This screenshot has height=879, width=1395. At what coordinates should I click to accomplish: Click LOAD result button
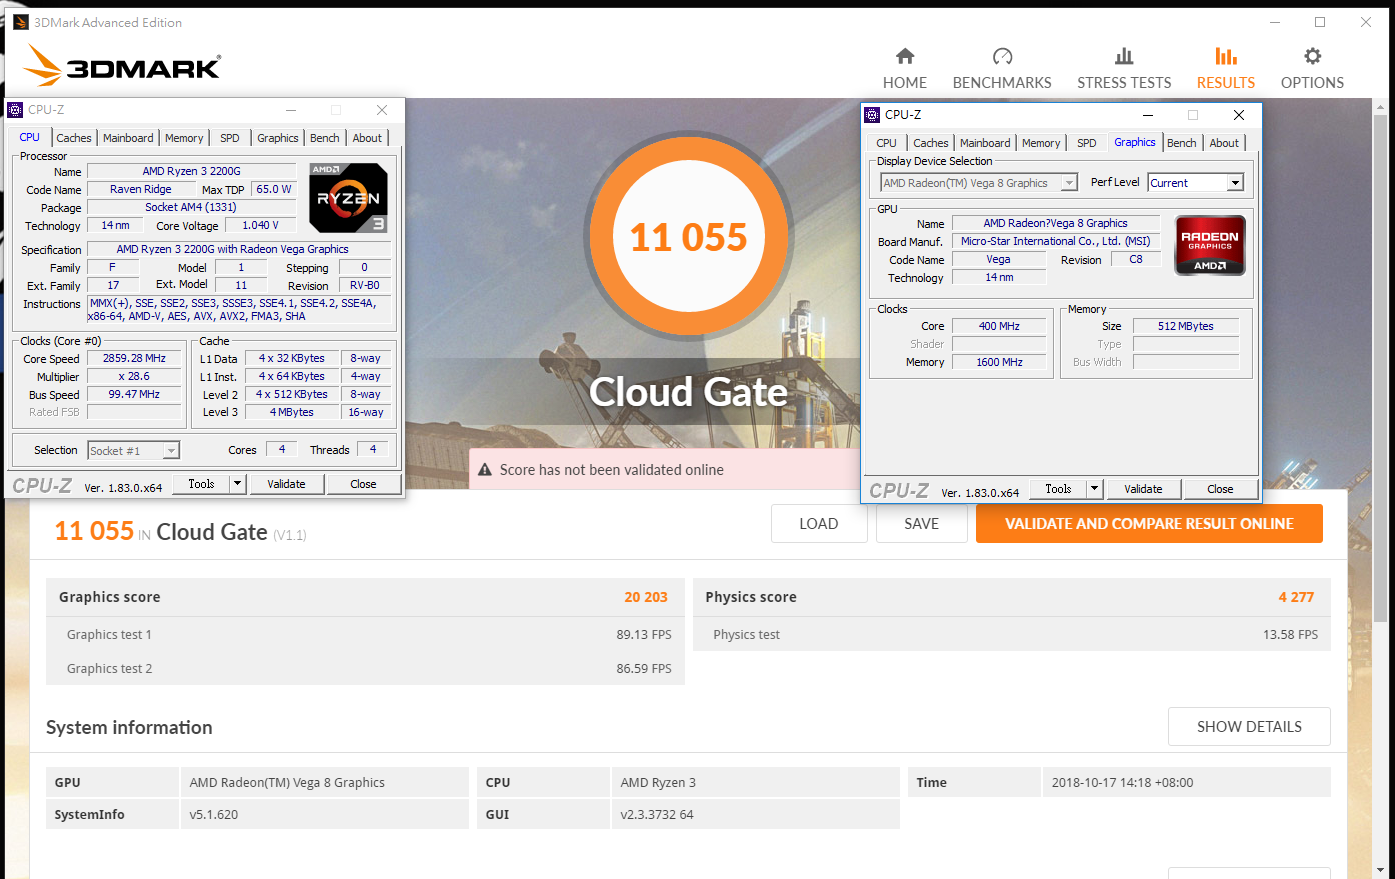(819, 524)
